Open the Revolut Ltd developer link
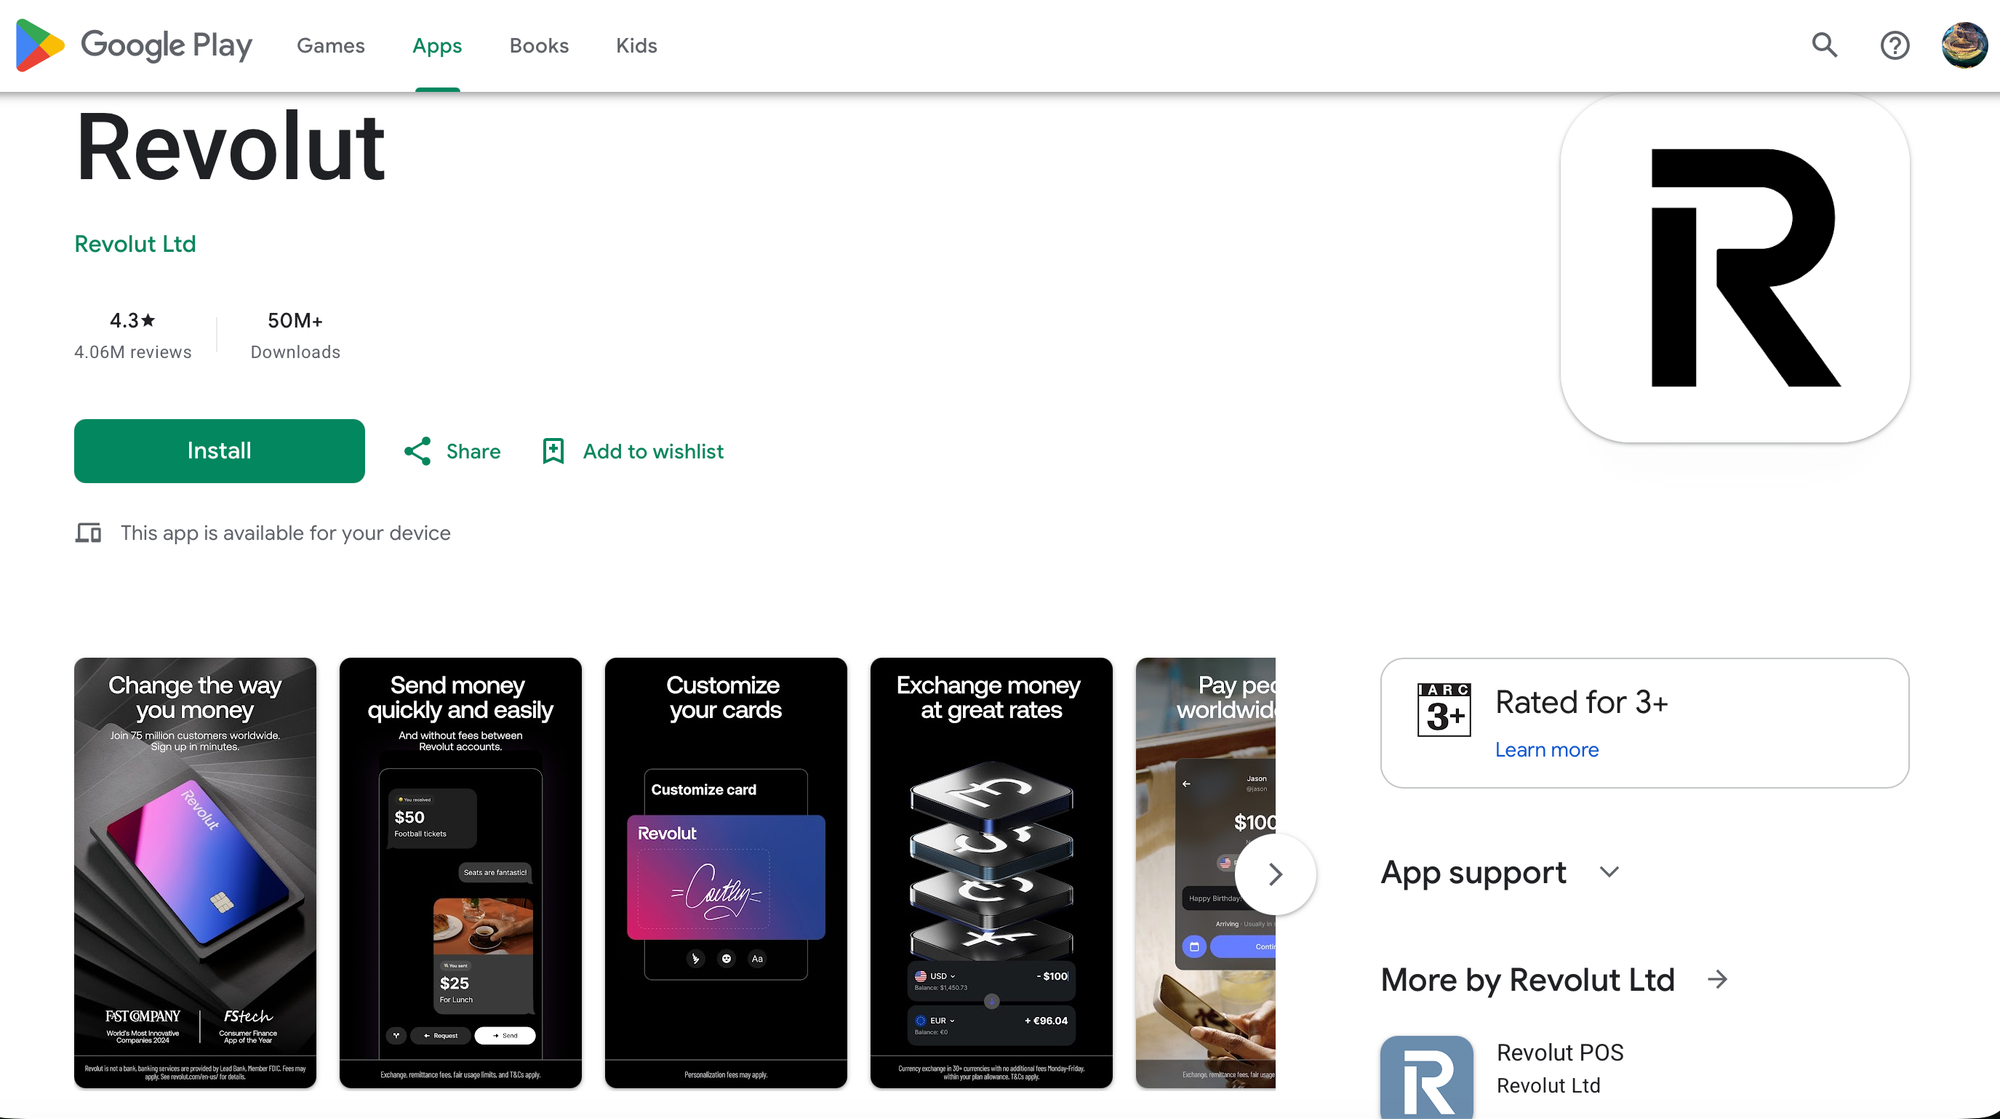Viewport: 2000px width, 1119px height. pos(135,244)
